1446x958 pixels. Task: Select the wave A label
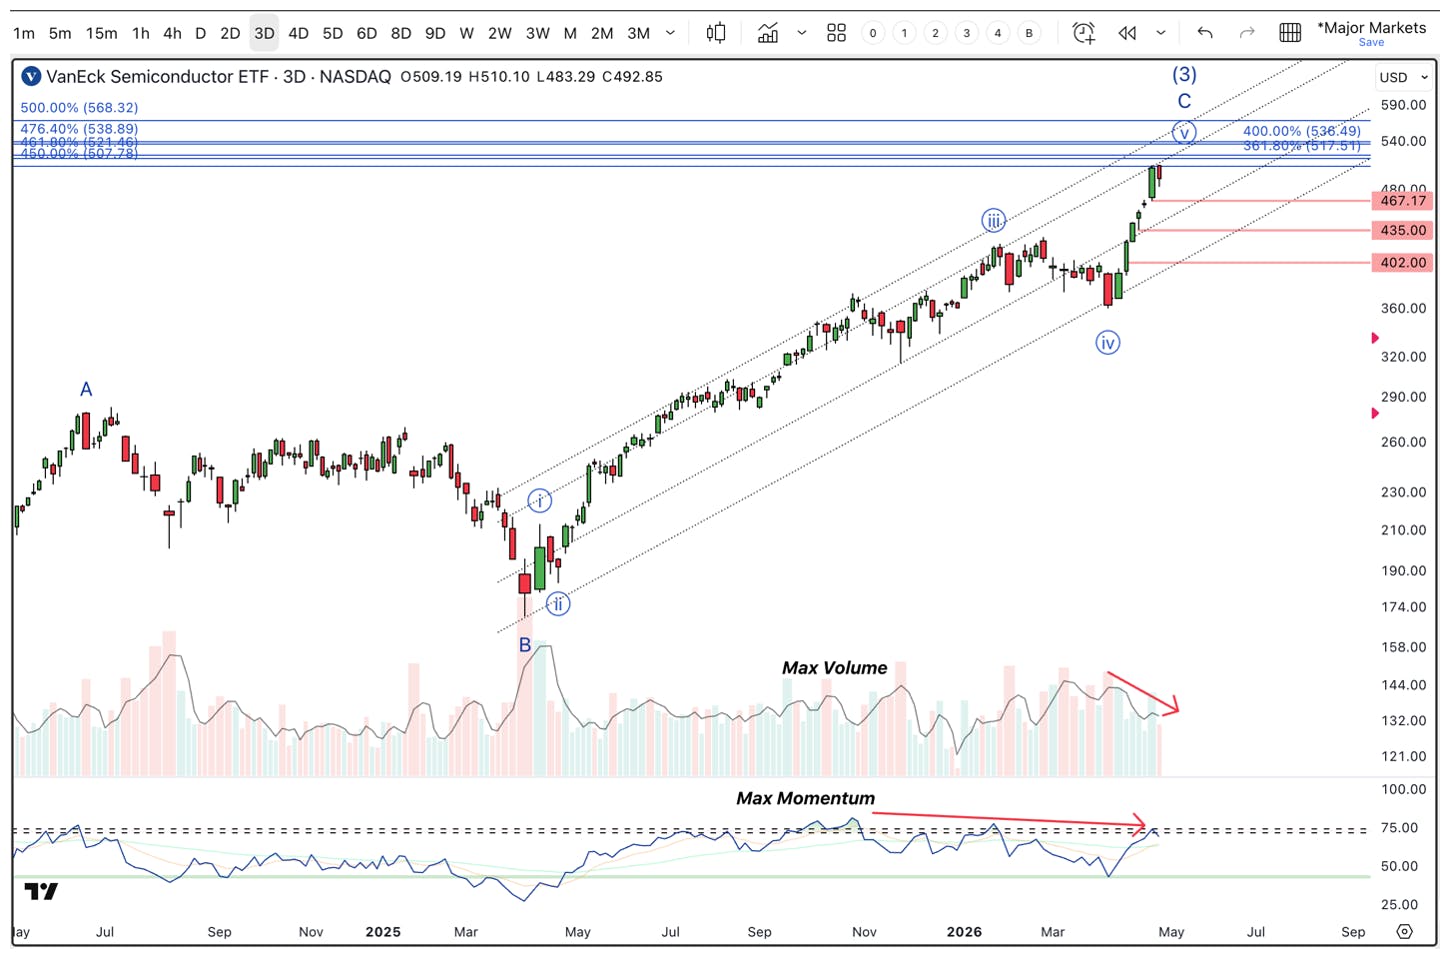(x=86, y=389)
